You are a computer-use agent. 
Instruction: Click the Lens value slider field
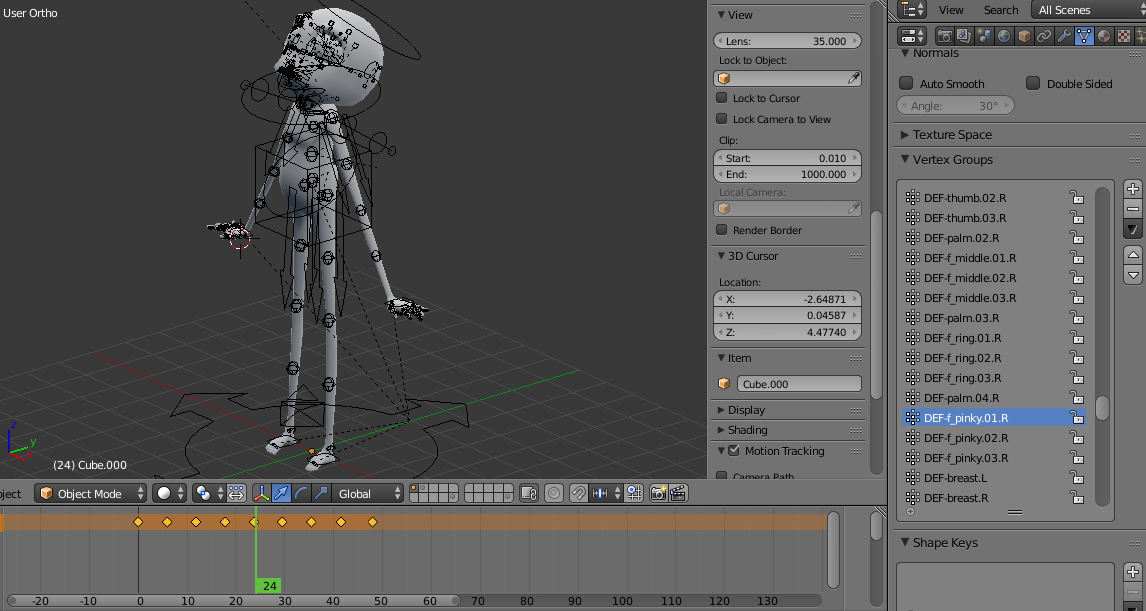pos(787,41)
